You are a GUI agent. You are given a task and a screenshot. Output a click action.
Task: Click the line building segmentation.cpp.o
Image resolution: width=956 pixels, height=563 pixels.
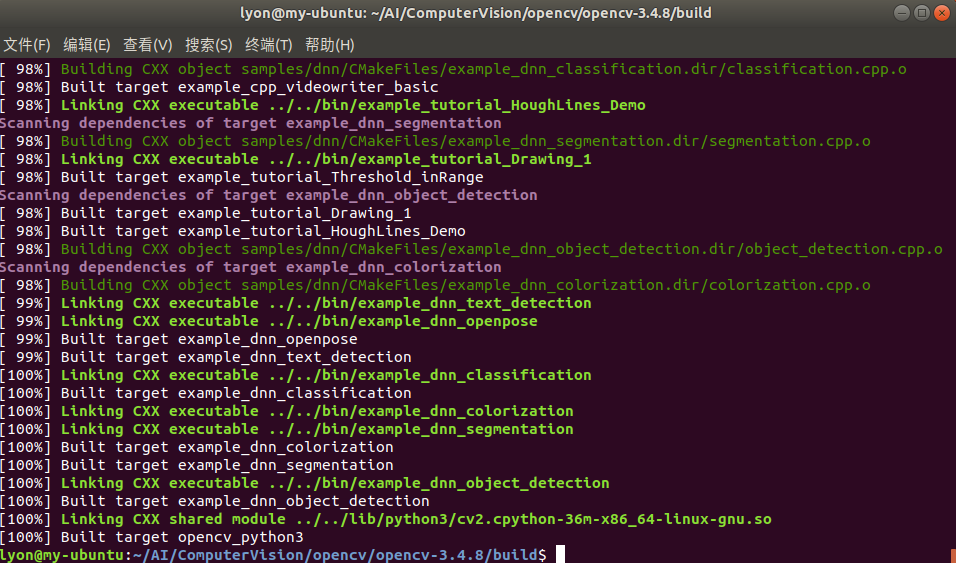[x=435, y=141]
